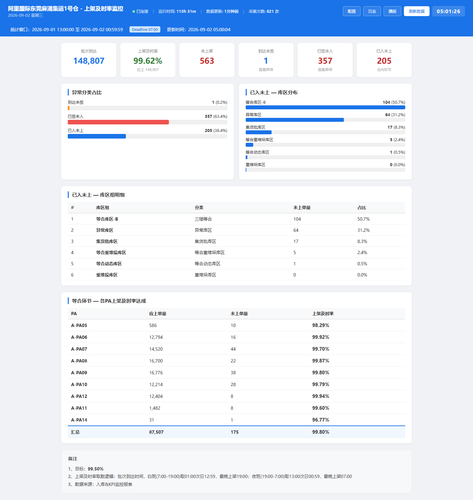Viewport: 473px width, 500px height.
Task: Click the blue 205 (36.4%) progress bar
Action: click(97, 136)
